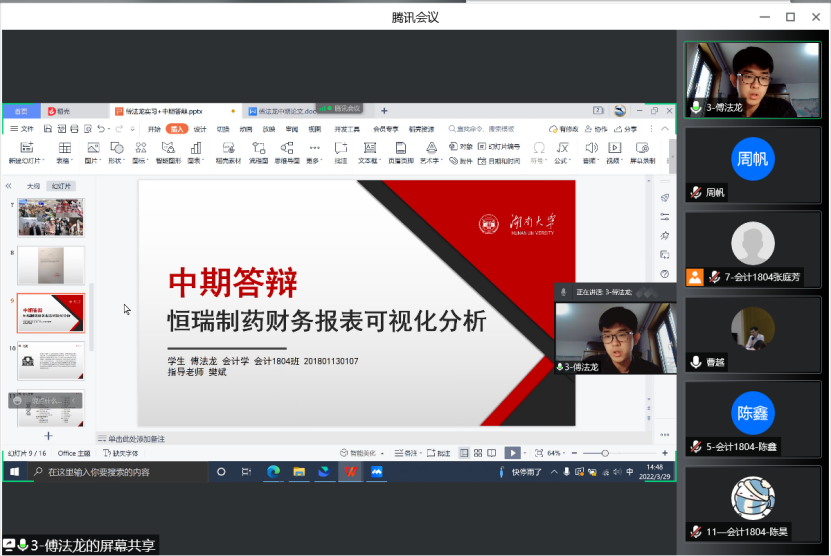Click the 公式 formula icon

(x=562, y=148)
